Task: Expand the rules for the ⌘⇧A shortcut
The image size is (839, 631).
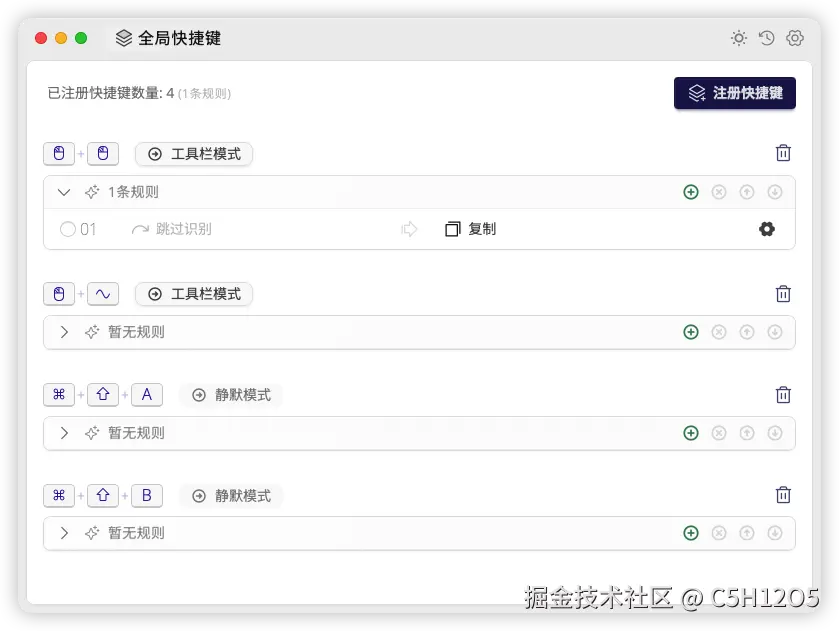Action: coord(64,433)
